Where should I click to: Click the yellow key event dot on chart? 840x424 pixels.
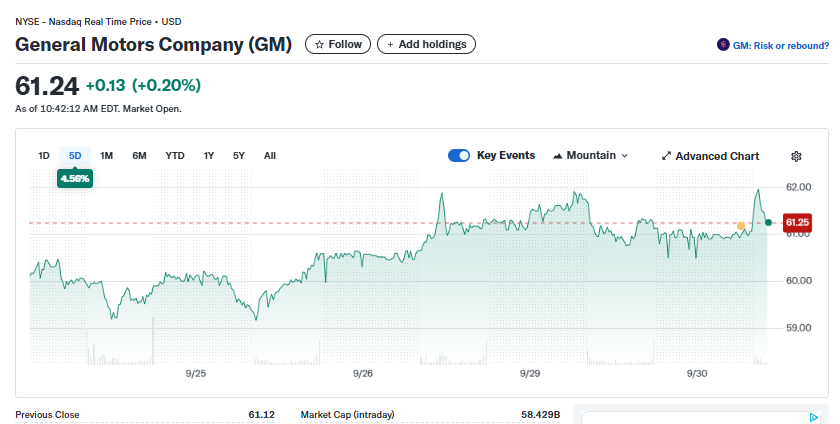pos(741,226)
